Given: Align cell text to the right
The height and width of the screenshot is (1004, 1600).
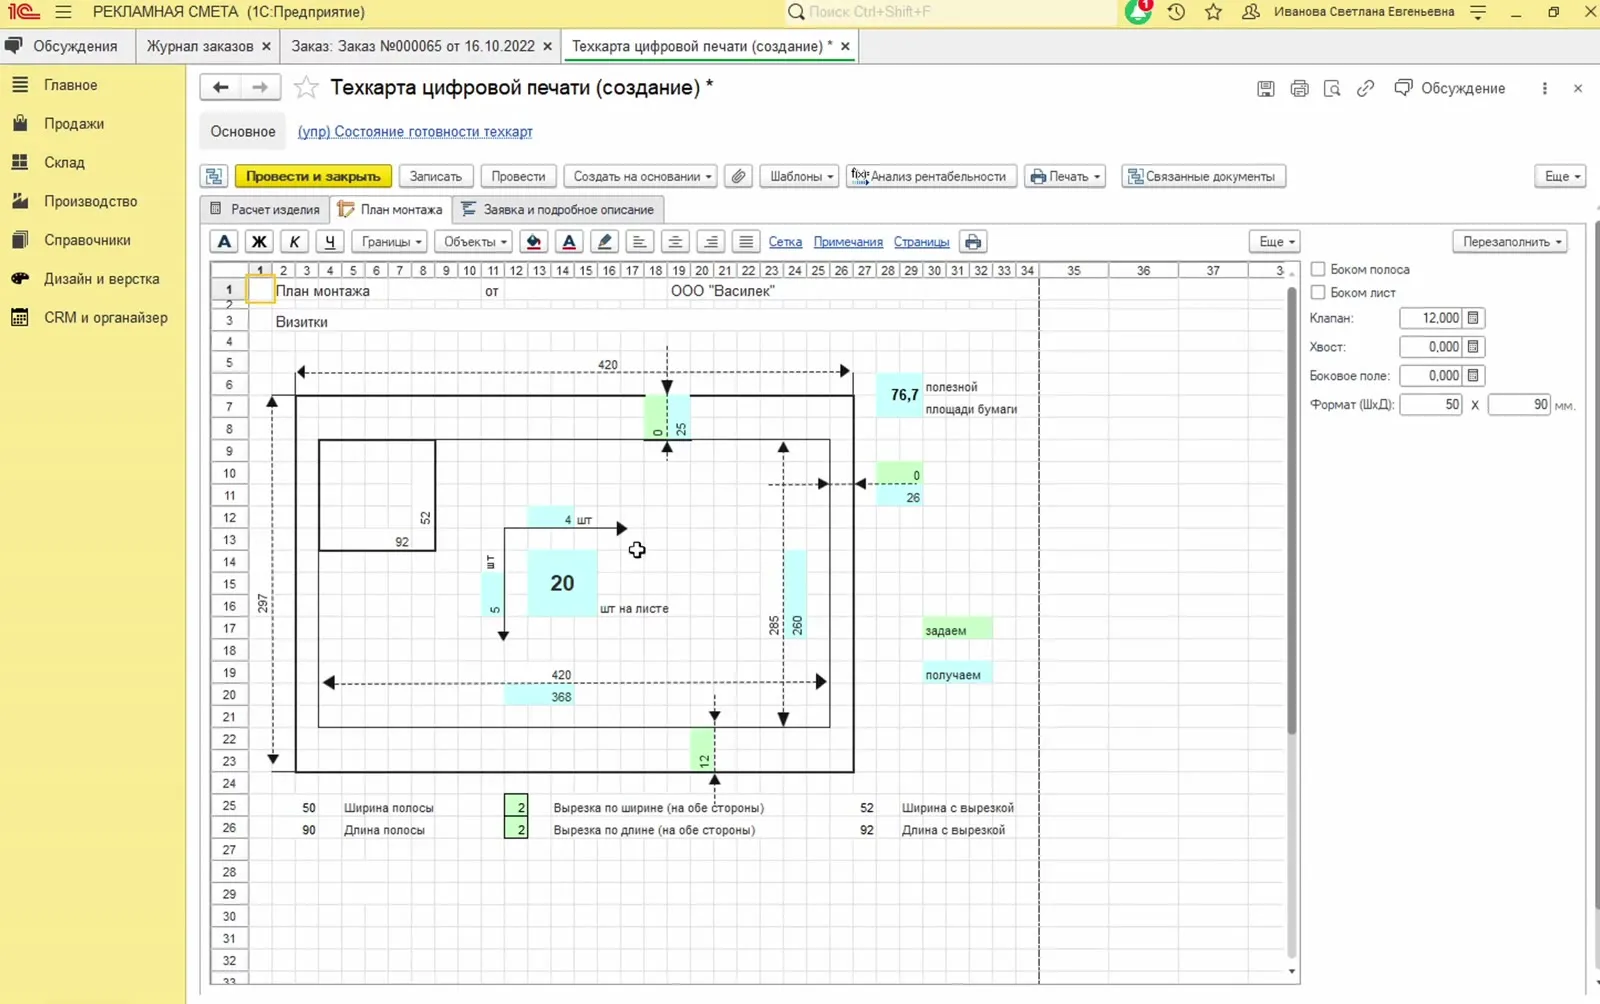Looking at the screenshot, I should tap(710, 242).
